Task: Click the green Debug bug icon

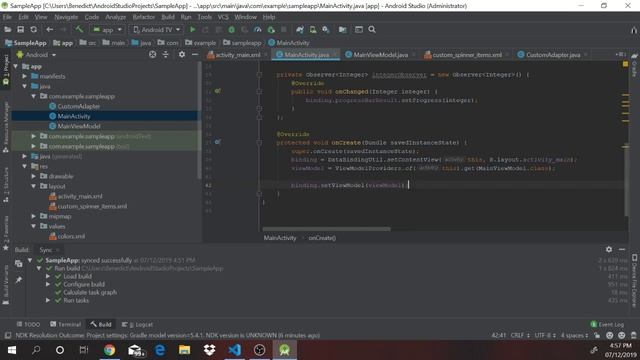Action: [x=231, y=29]
